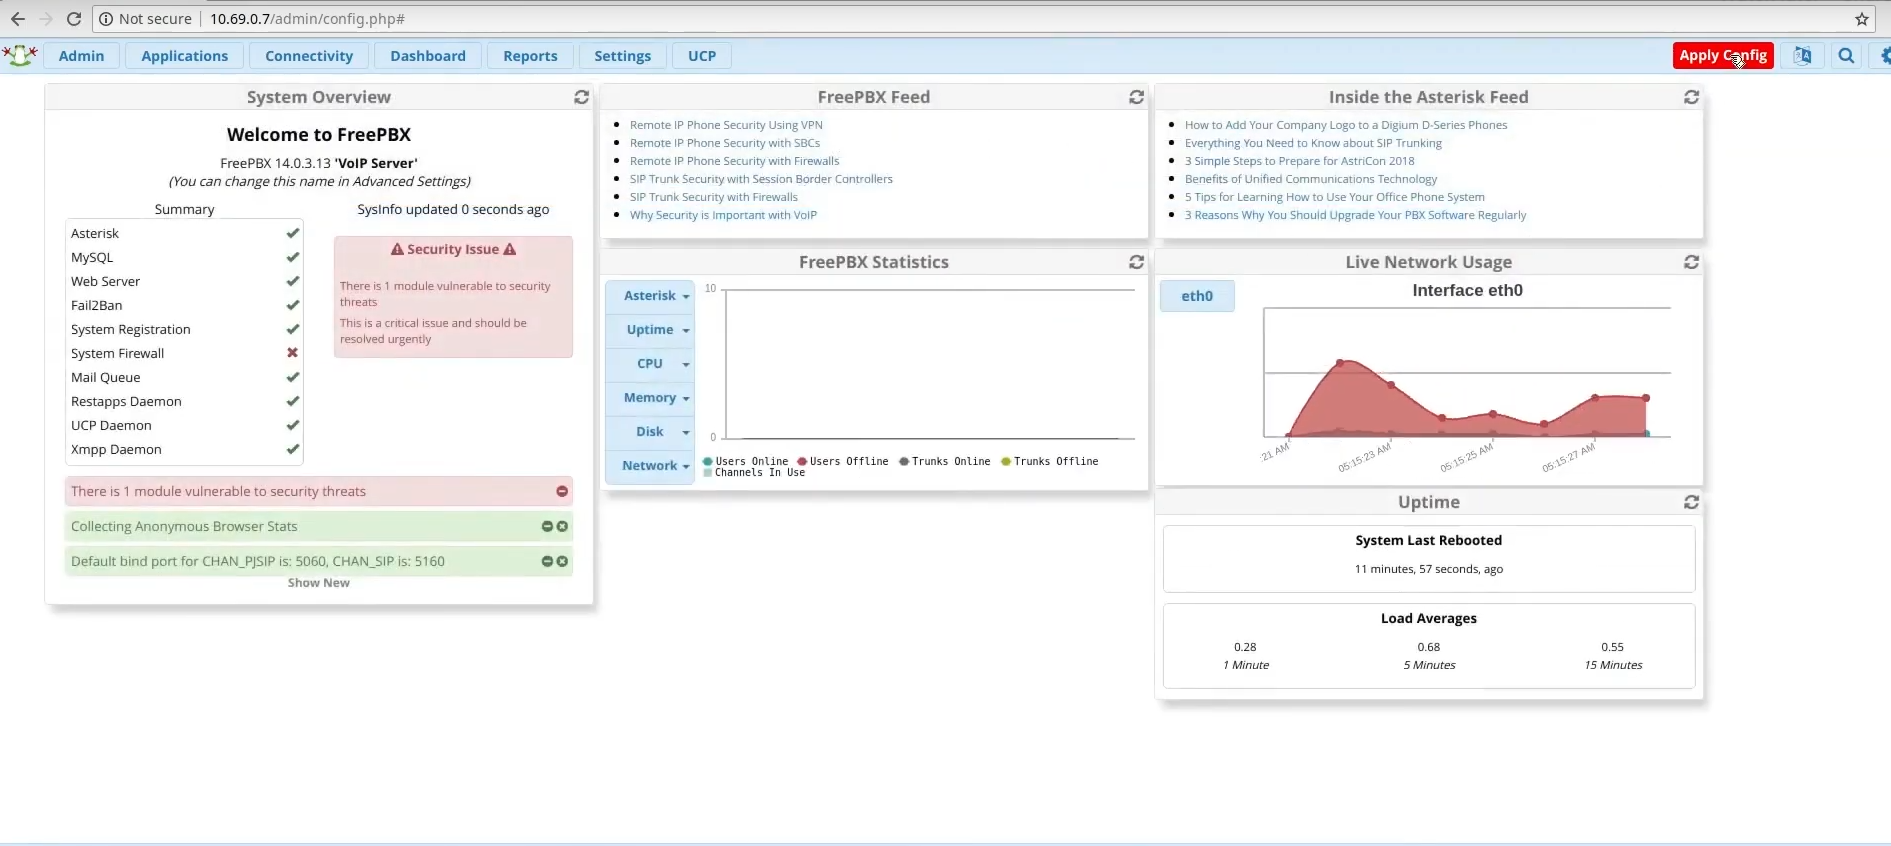Open the search magnifier icon

pyautogui.click(x=1846, y=56)
